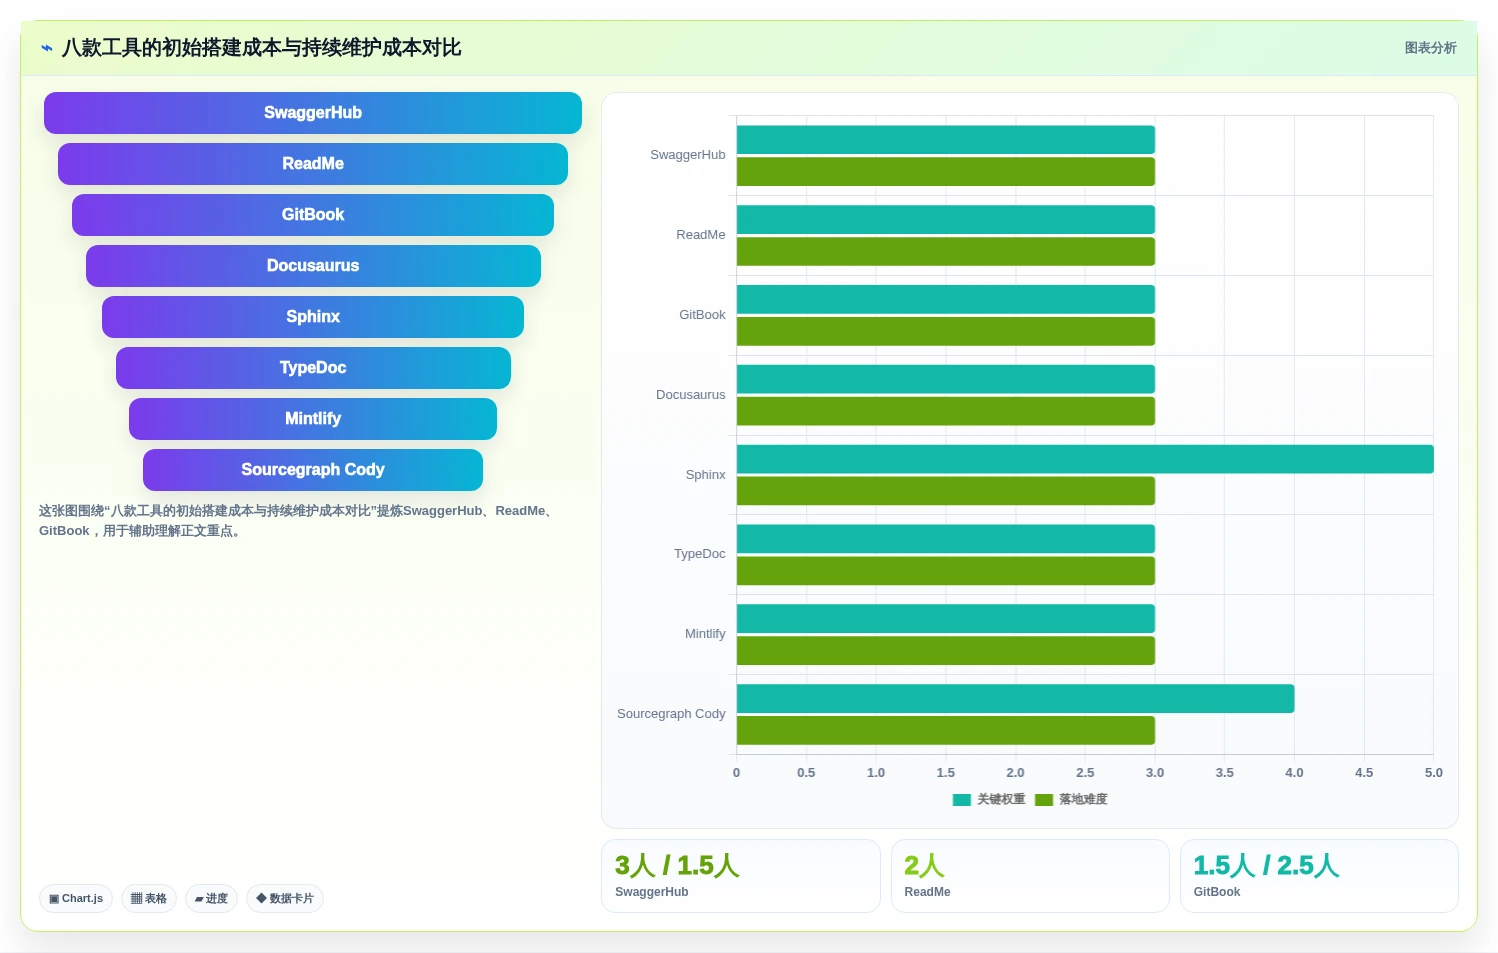Open the SwaggerHub 3人 / 1.5人 data card

[741, 876]
